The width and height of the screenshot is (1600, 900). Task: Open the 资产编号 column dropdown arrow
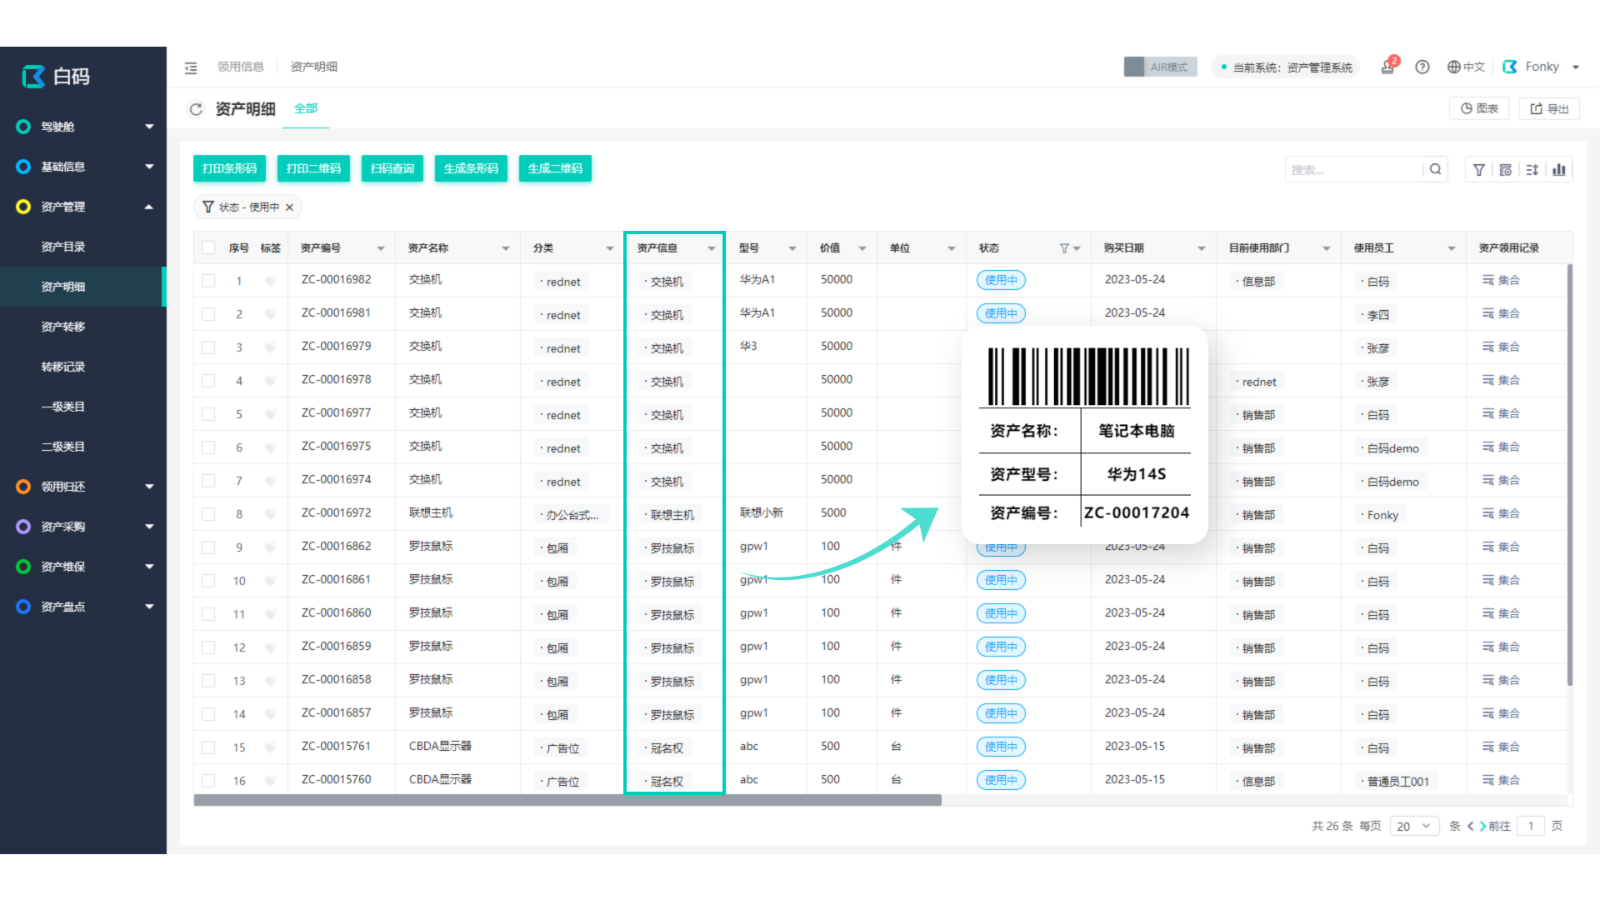point(381,248)
